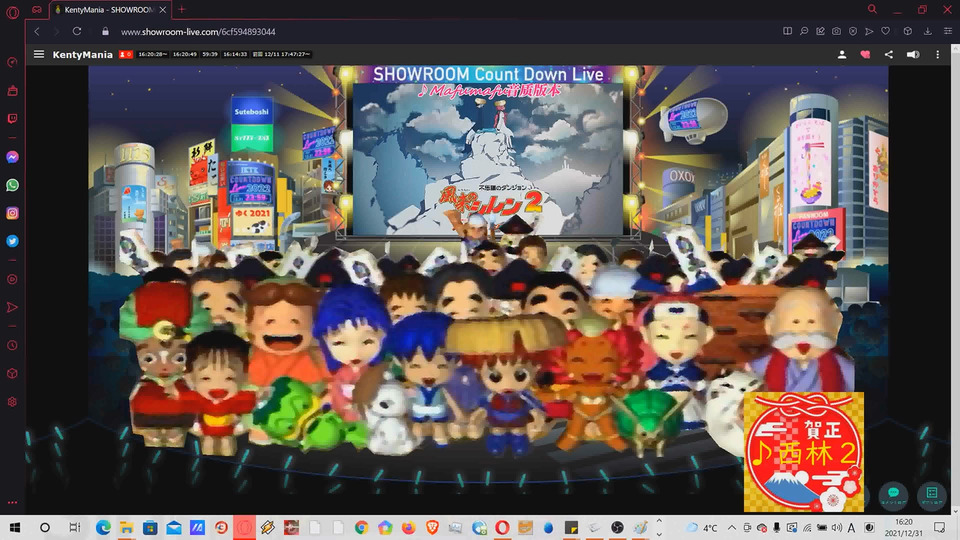Search open tabs with magnifier icon
Screen dimensions: 960x540
coord(872,9)
